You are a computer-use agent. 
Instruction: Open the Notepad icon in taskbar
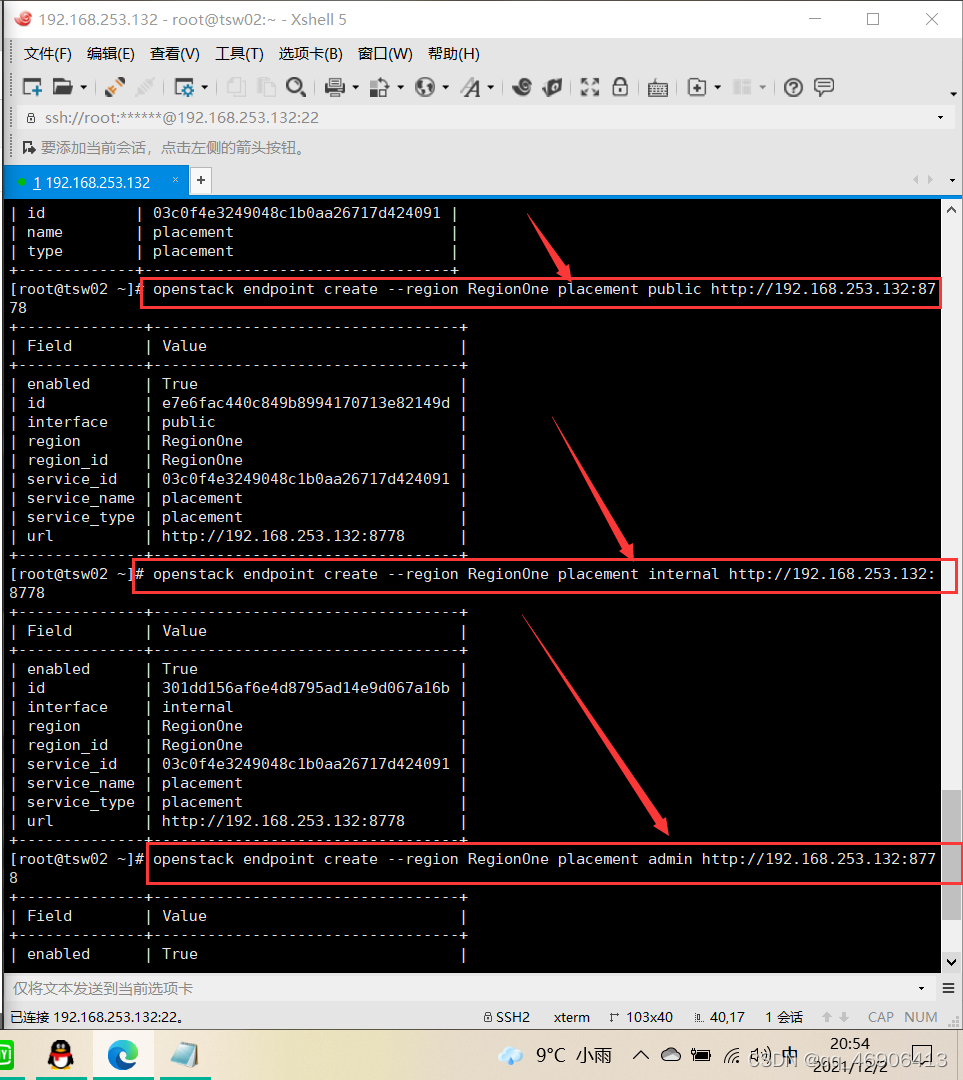(184, 1056)
